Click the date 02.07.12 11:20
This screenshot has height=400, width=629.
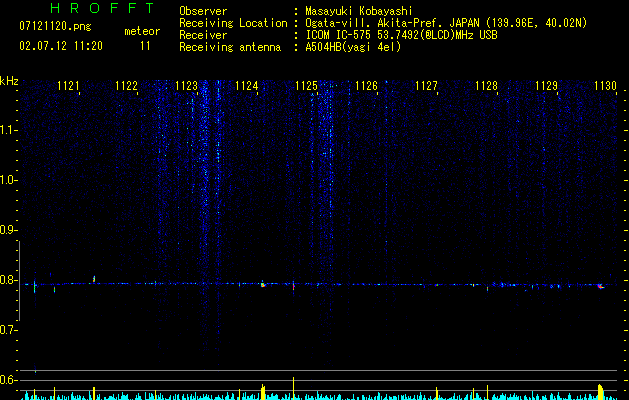(61, 46)
